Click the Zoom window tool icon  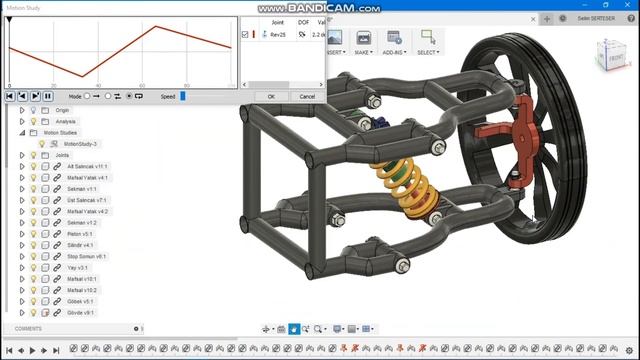pos(306,329)
